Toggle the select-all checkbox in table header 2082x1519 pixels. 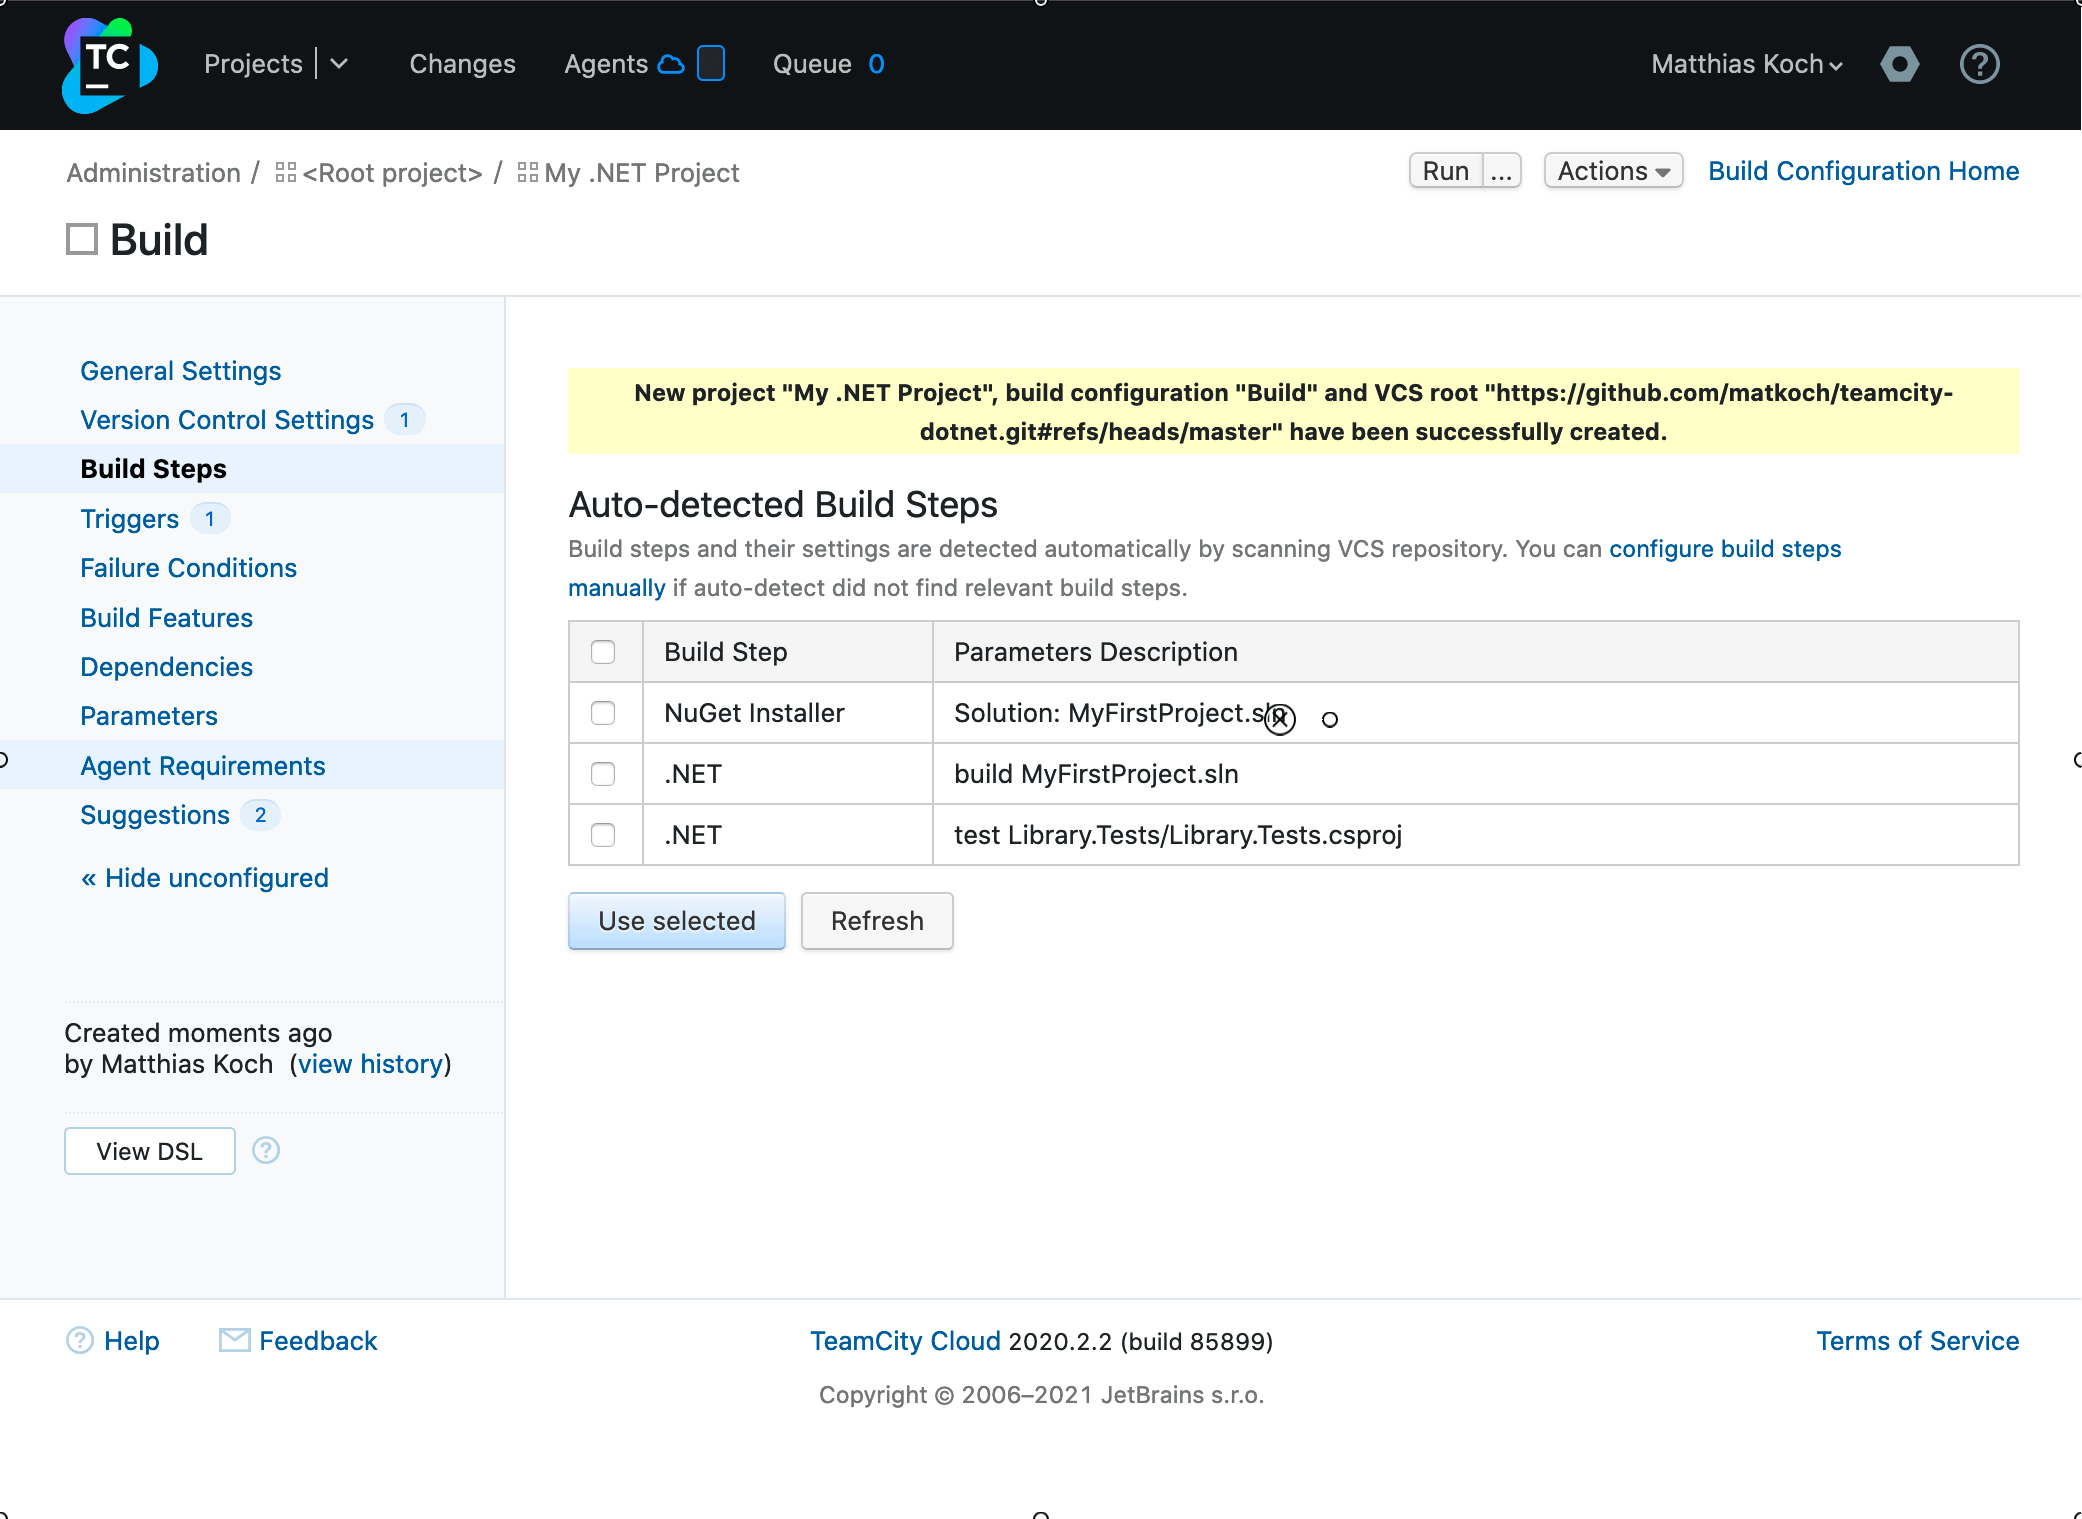tap(603, 652)
